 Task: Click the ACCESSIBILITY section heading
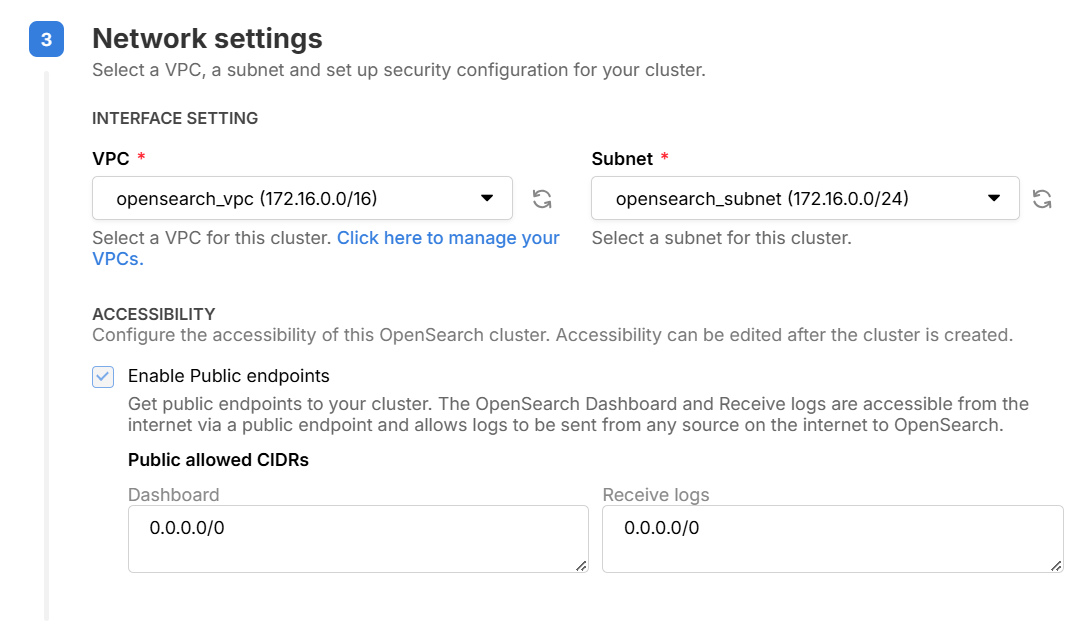(x=154, y=314)
